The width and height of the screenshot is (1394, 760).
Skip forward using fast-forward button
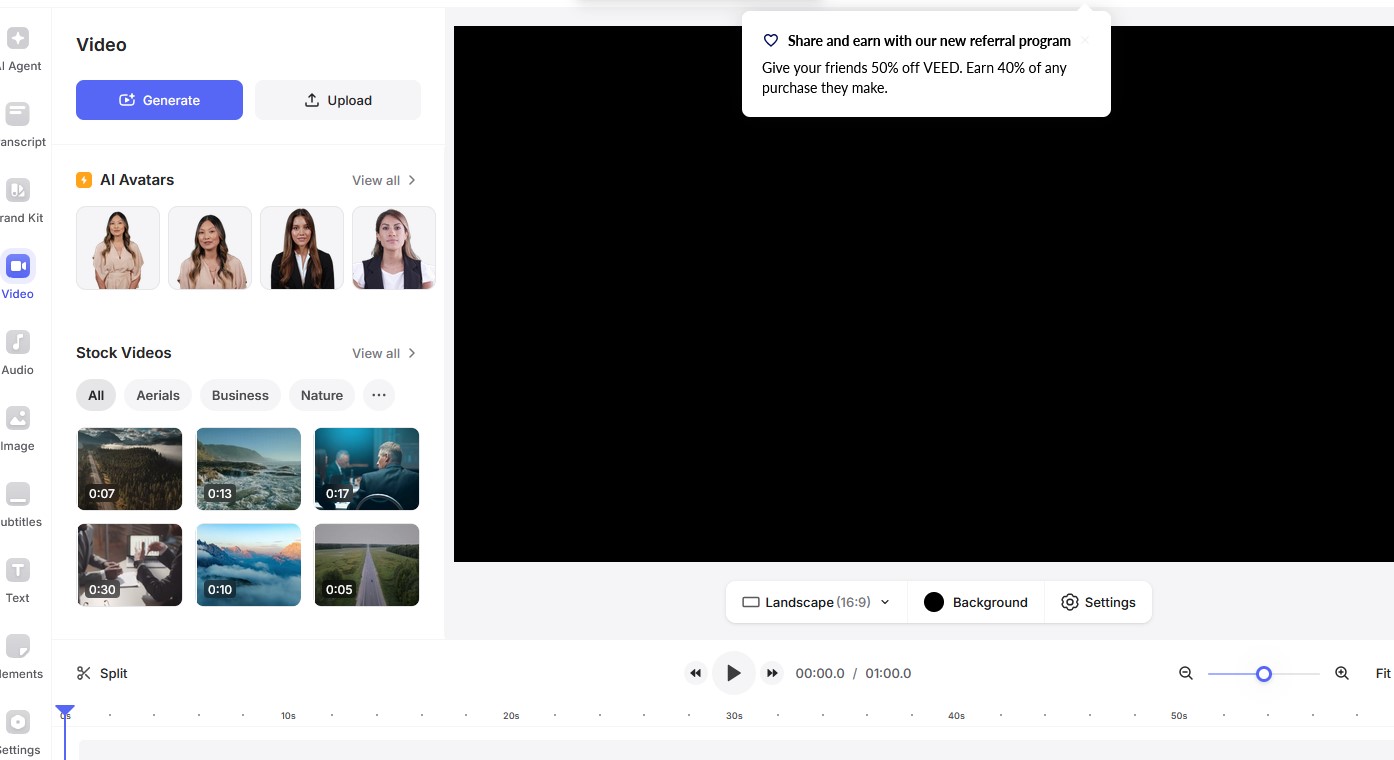[x=772, y=673]
